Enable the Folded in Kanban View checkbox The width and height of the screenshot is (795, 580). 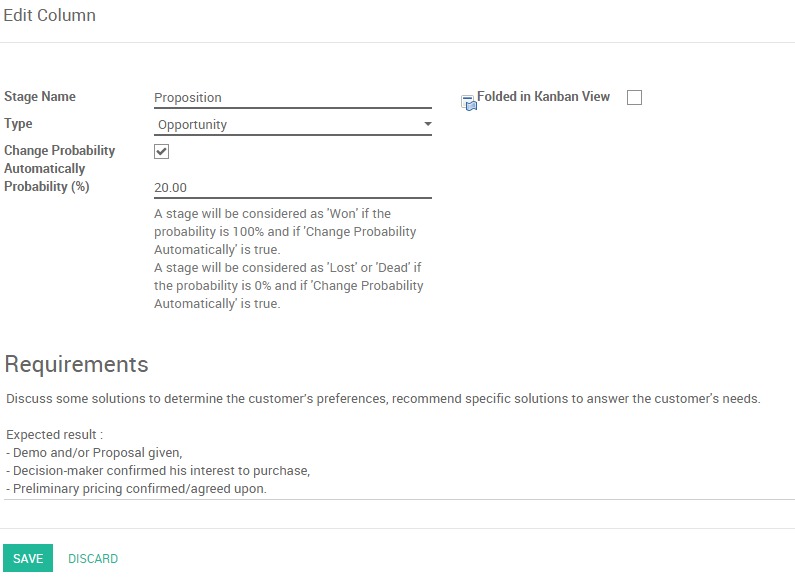(x=634, y=98)
